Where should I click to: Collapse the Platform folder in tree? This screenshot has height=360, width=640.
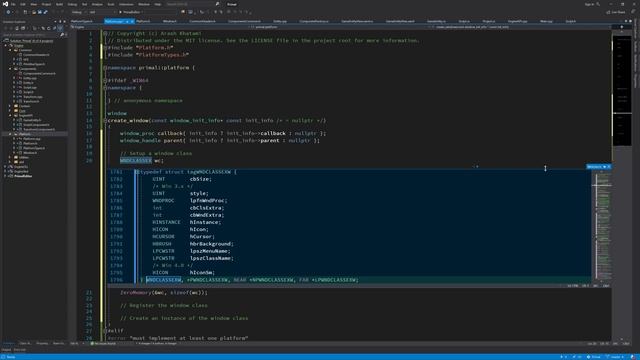[x=10, y=134]
